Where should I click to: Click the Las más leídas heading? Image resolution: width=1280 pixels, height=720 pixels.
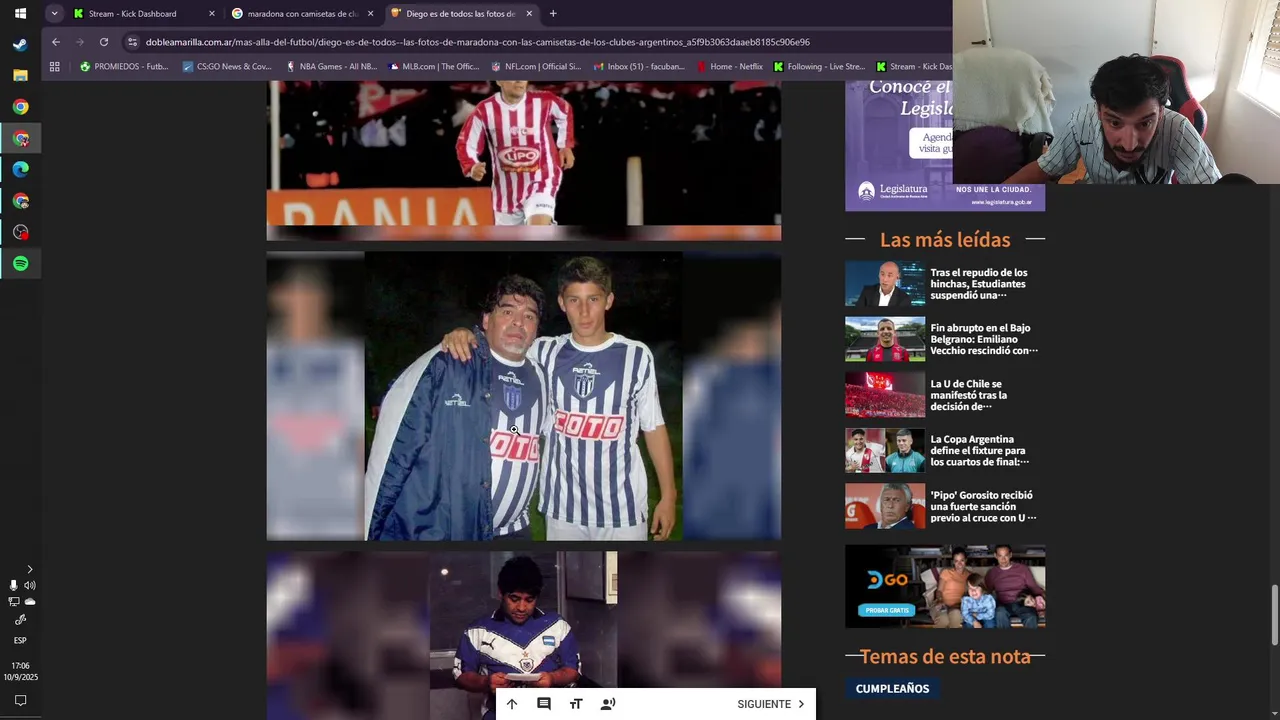point(945,239)
